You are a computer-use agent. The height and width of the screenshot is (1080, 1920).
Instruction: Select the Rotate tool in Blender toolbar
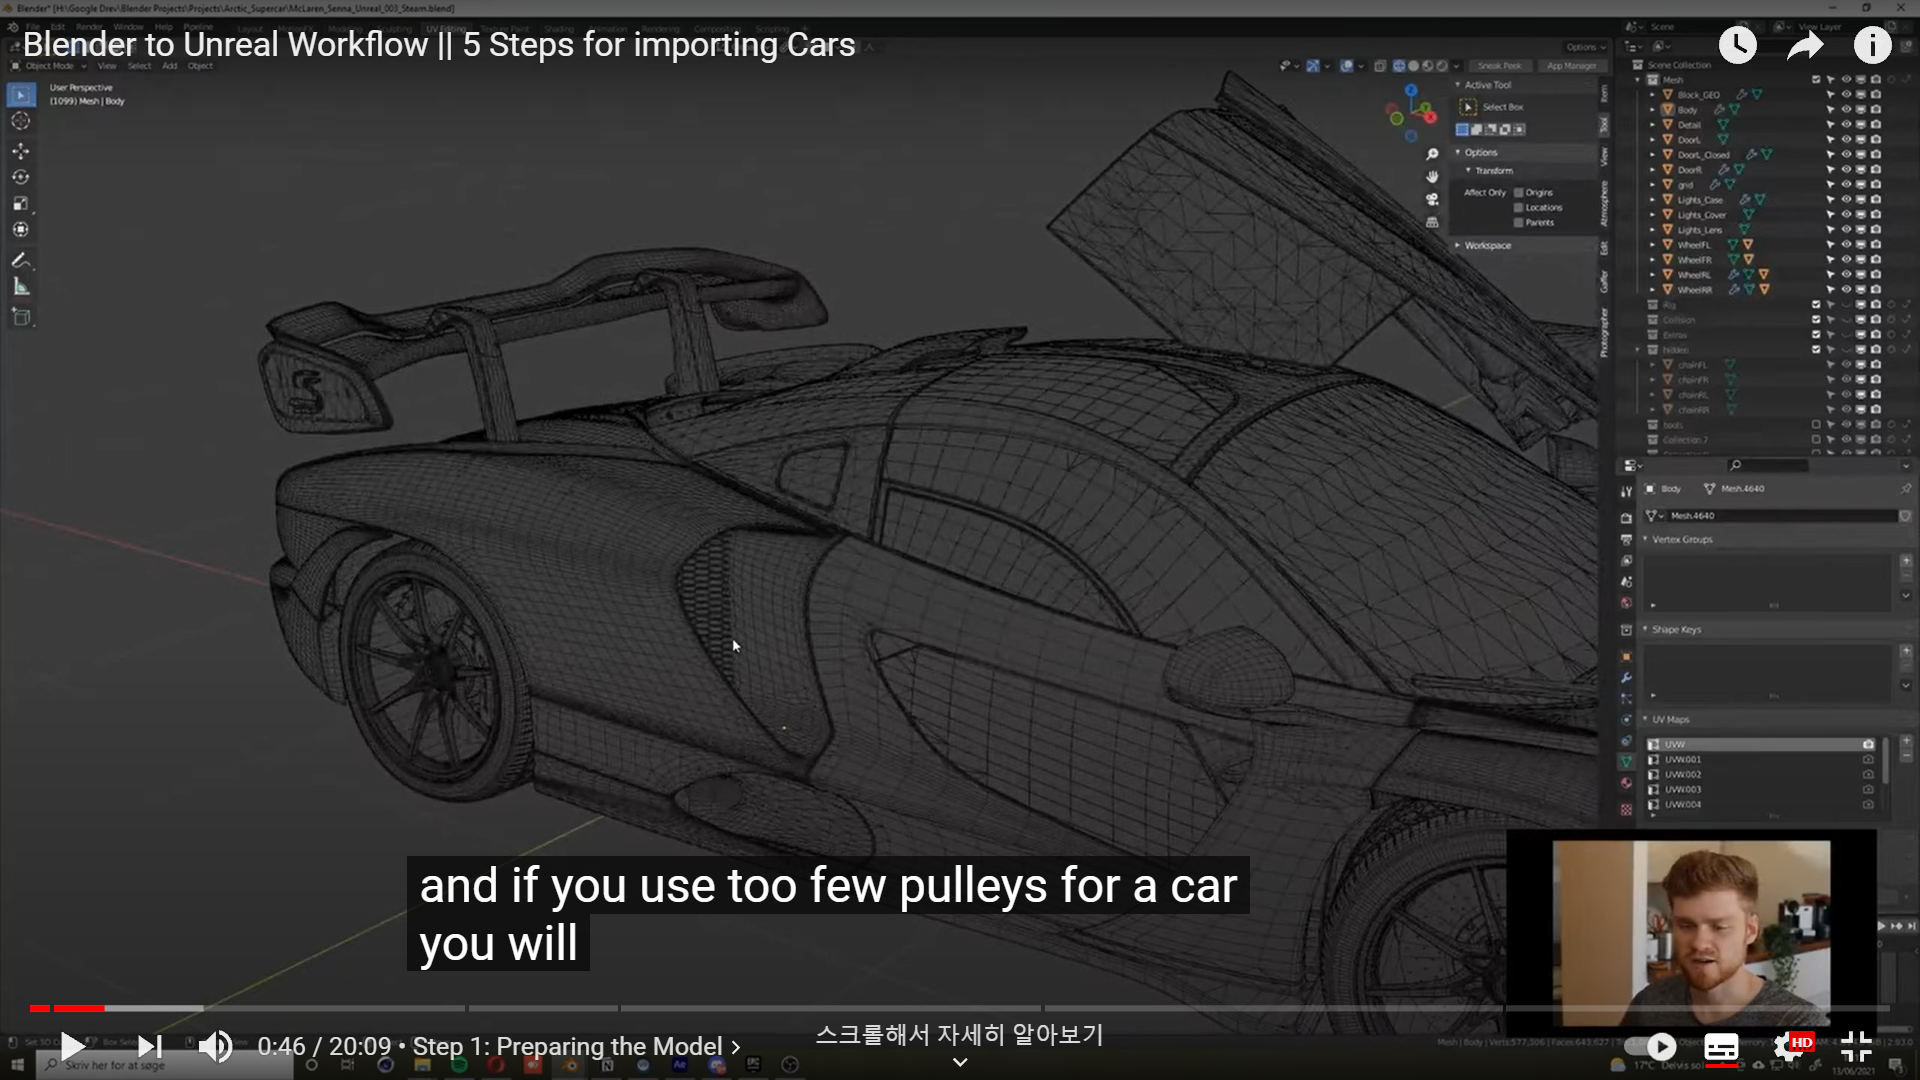21,177
